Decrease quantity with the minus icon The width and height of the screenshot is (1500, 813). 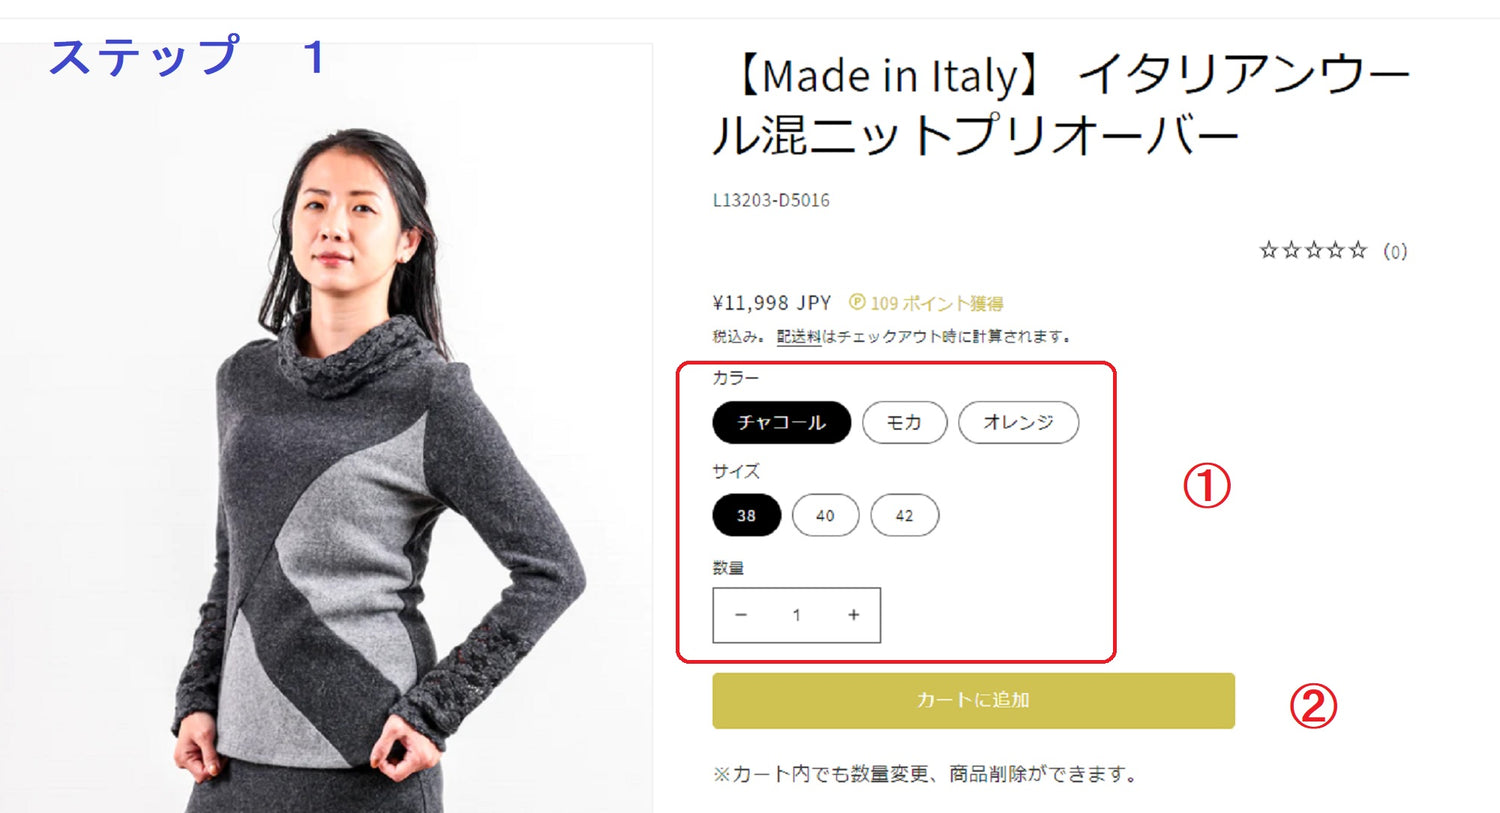point(741,615)
